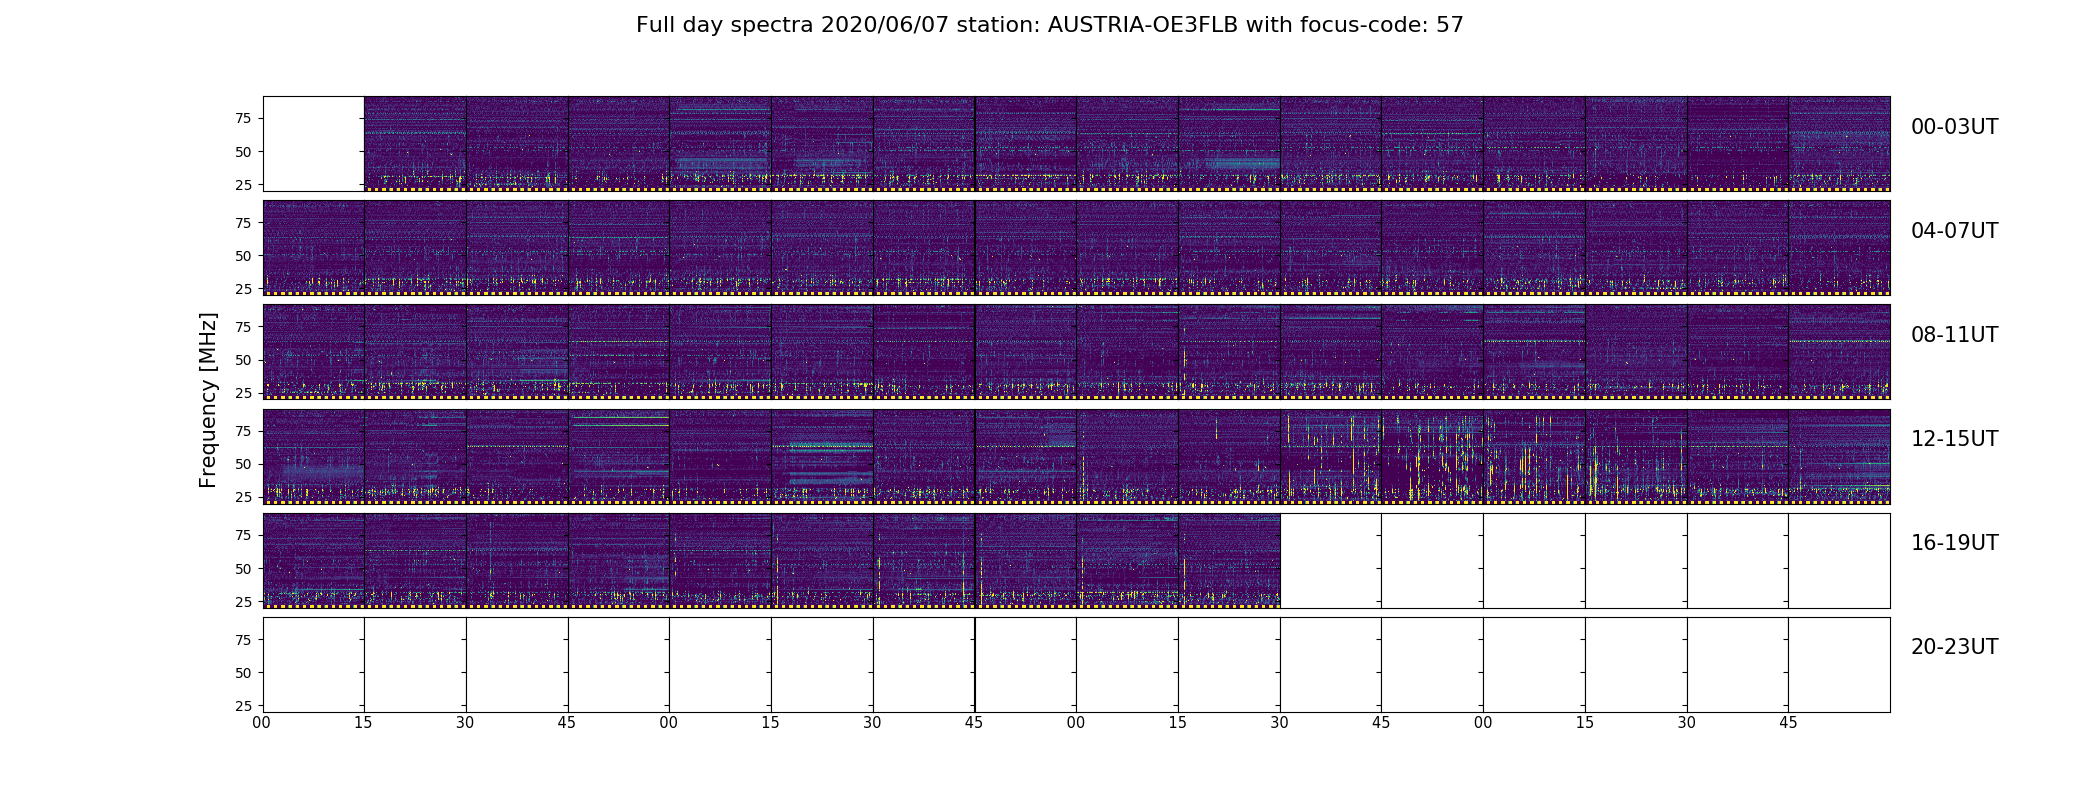Click the 25 tick of the 20-23UT row
Image resolution: width=2100 pixels, height=800 pixels.
coord(243,706)
